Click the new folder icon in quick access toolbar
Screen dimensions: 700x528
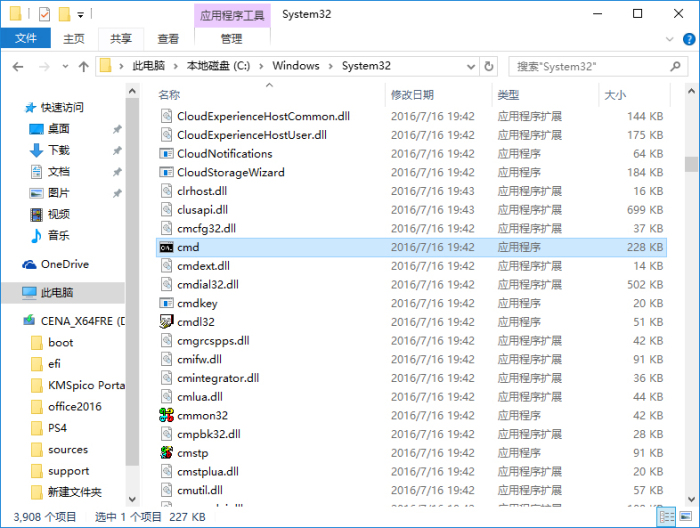pyautogui.click(x=64, y=14)
